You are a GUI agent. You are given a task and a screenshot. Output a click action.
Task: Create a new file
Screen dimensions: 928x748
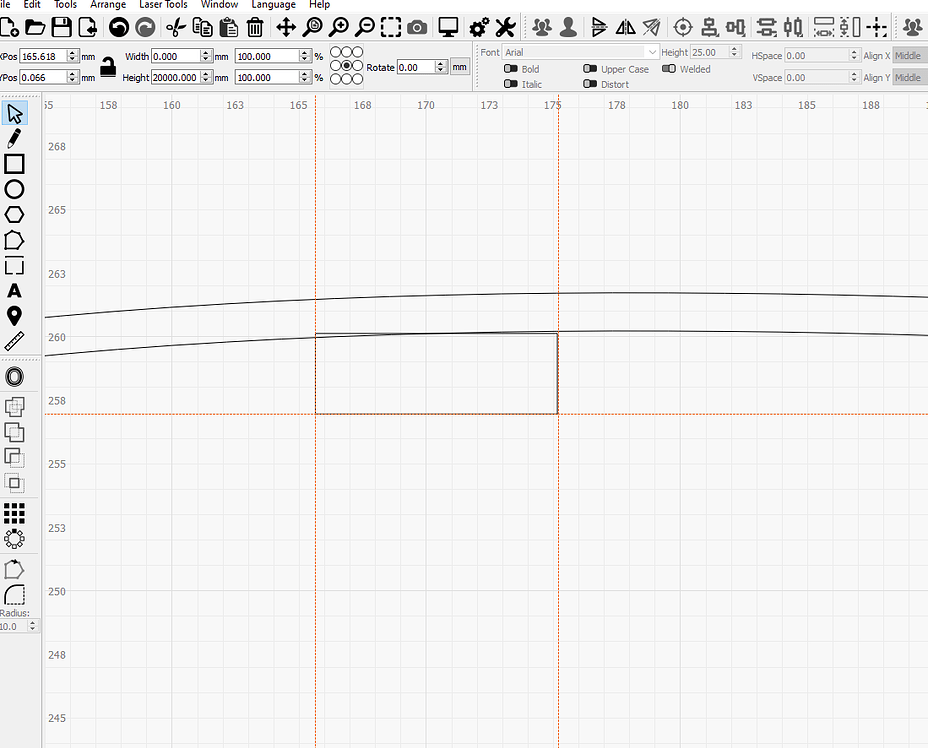[x=8, y=27]
